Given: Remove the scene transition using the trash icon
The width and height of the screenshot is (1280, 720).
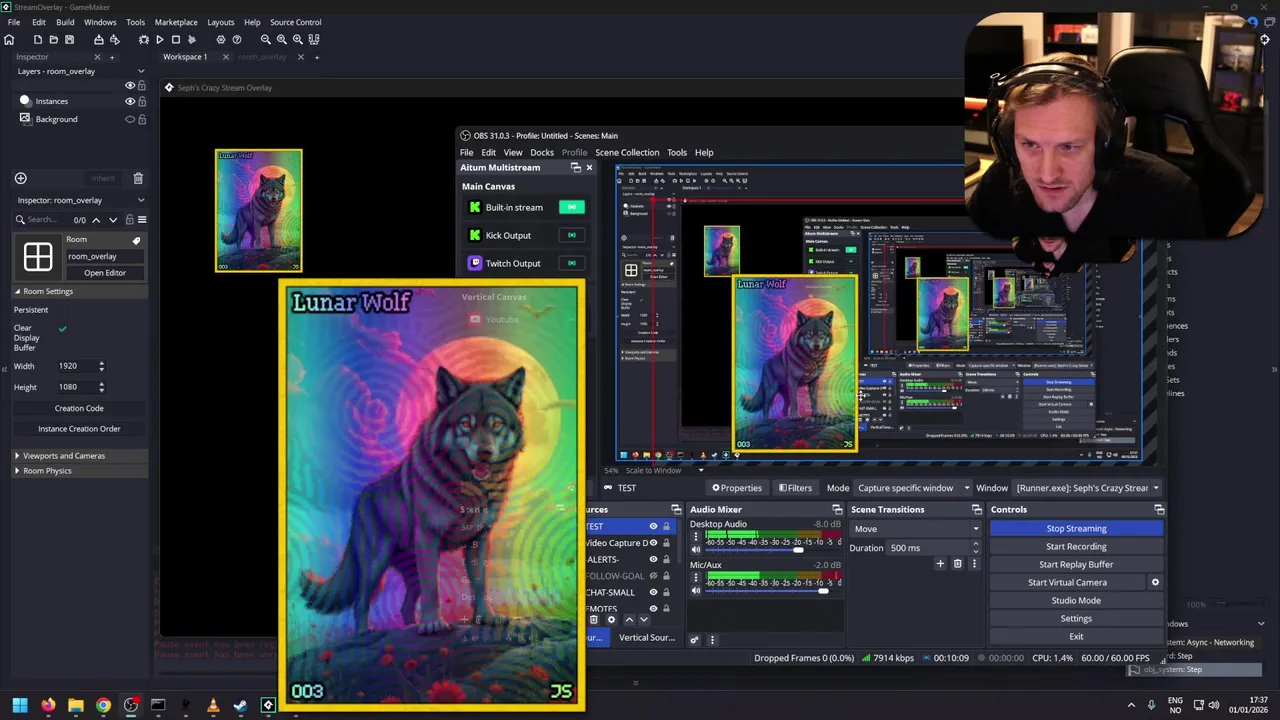Looking at the screenshot, I should [x=957, y=564].
